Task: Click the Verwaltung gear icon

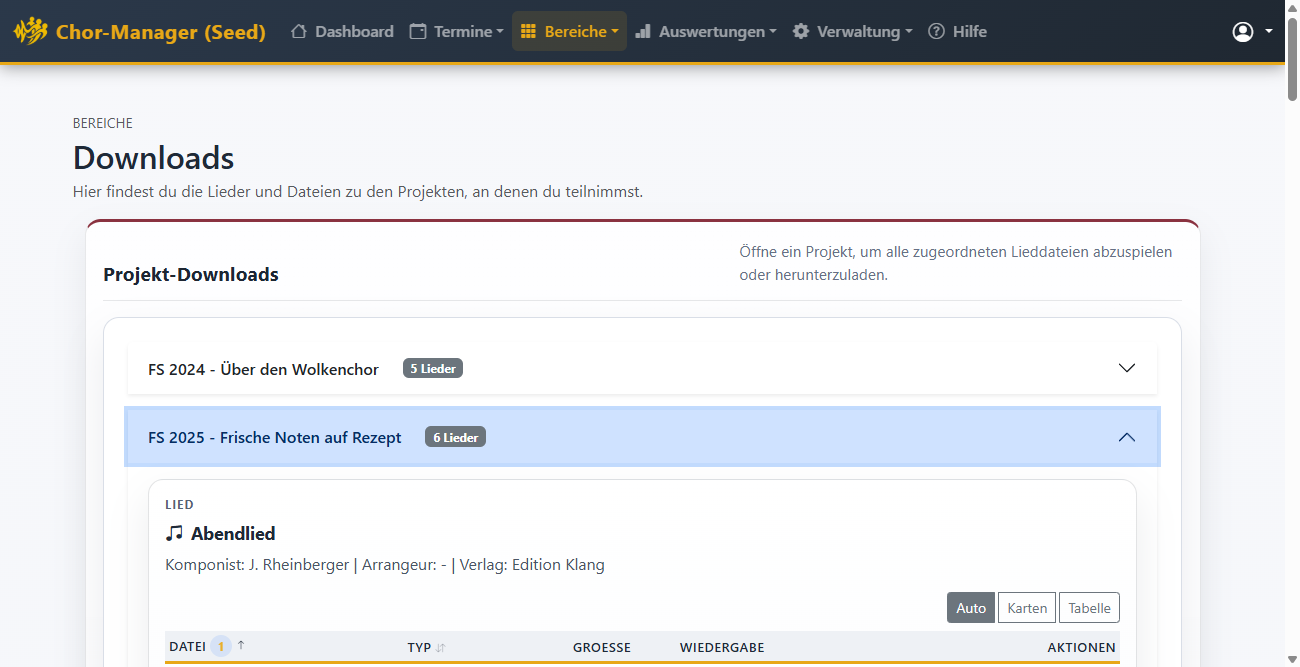Action: (x=801, y=31)
